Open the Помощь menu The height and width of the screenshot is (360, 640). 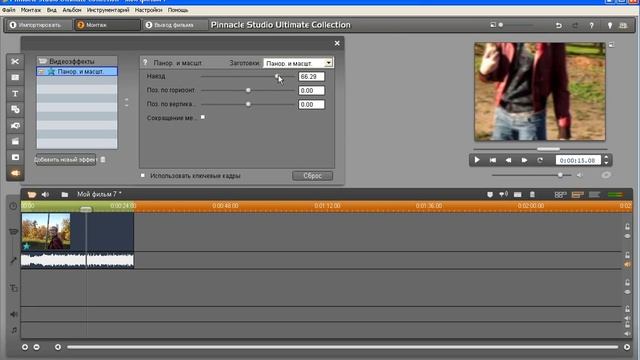(x=178, y=10)
